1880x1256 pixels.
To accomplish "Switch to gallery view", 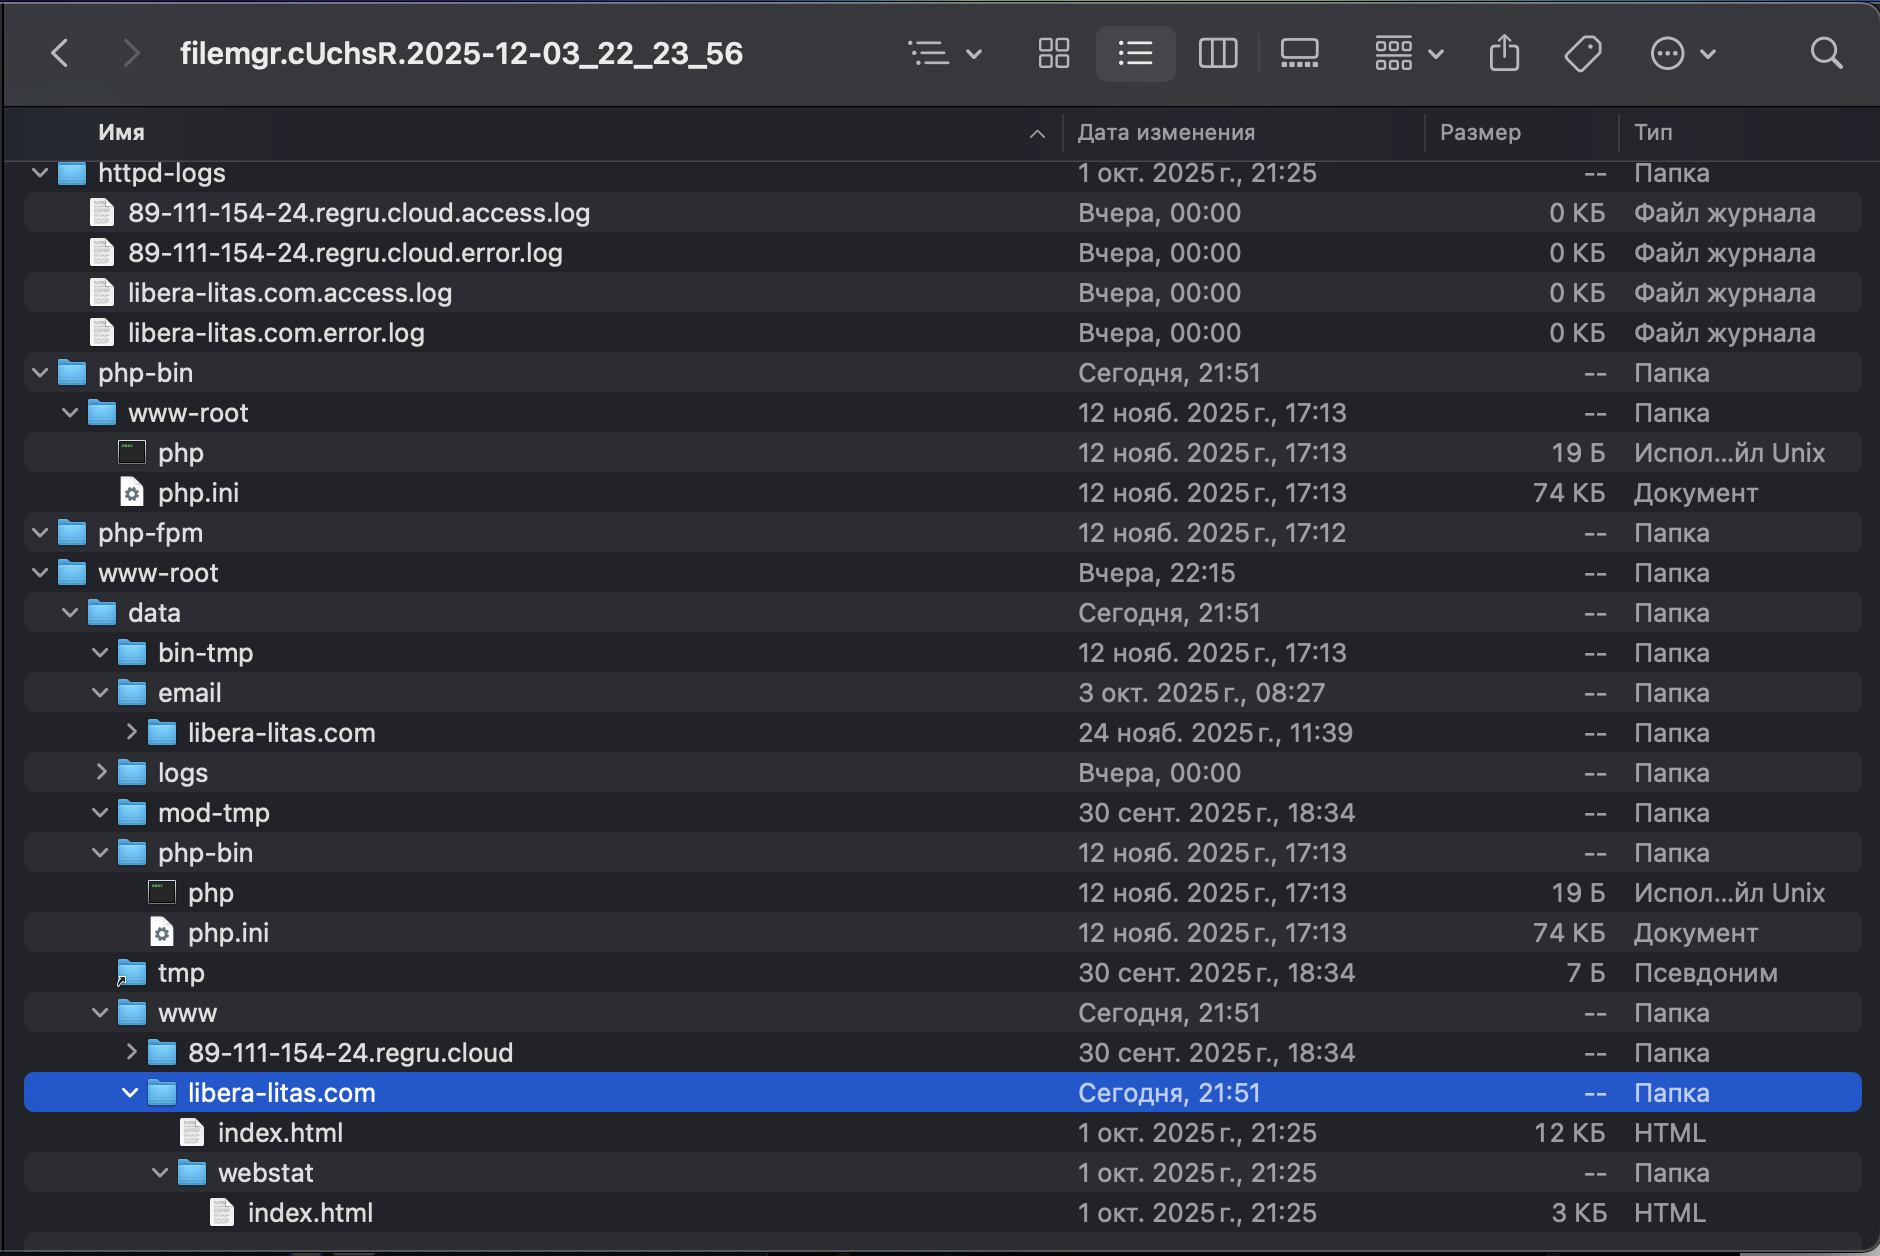I will tap(1299, 53).
